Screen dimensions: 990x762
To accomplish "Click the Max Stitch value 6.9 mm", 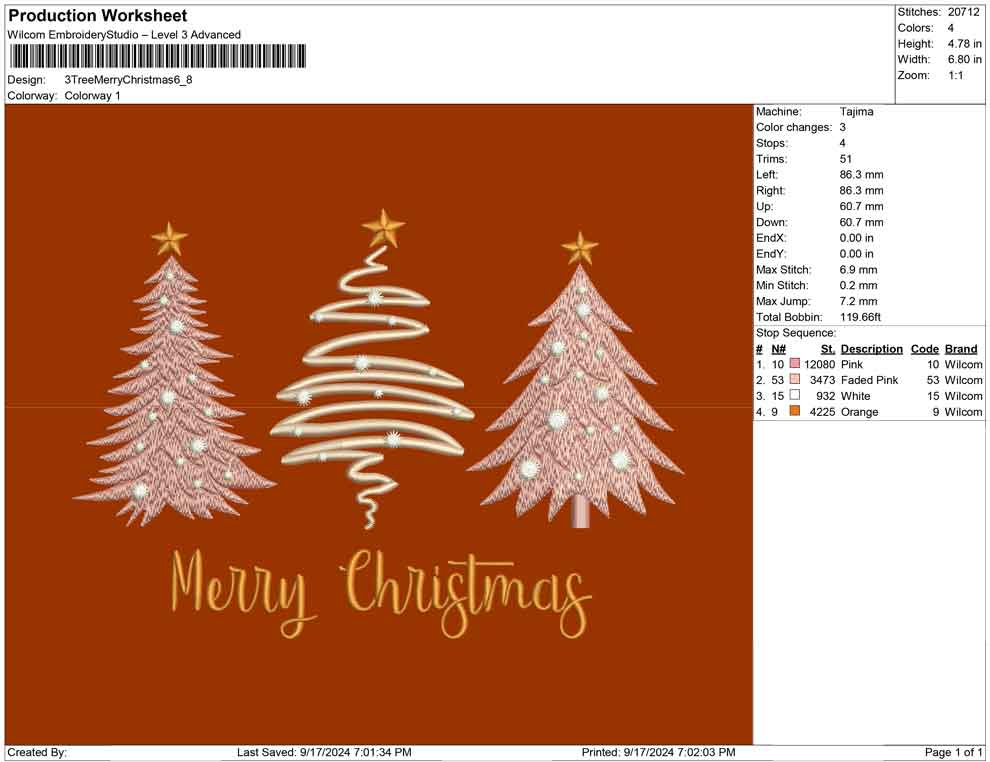I will pos(858,270).
